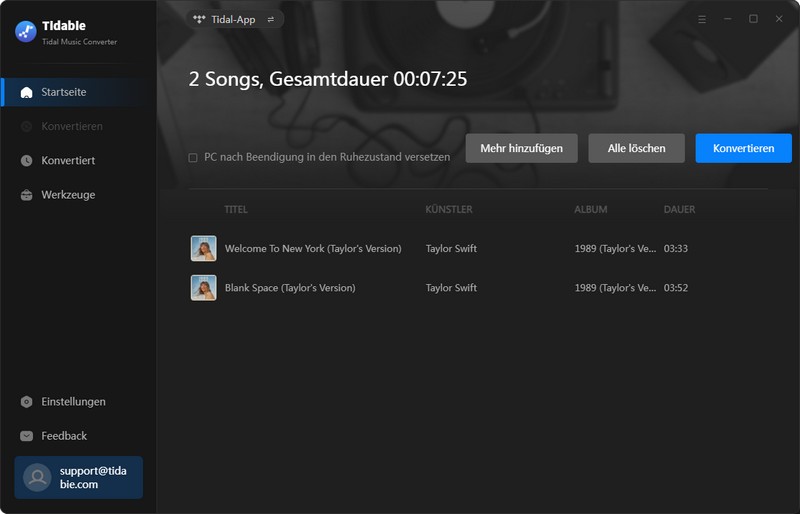Click the envelope icon beside Feedback
Screen dimensions: 800x514
click(27, 436)
